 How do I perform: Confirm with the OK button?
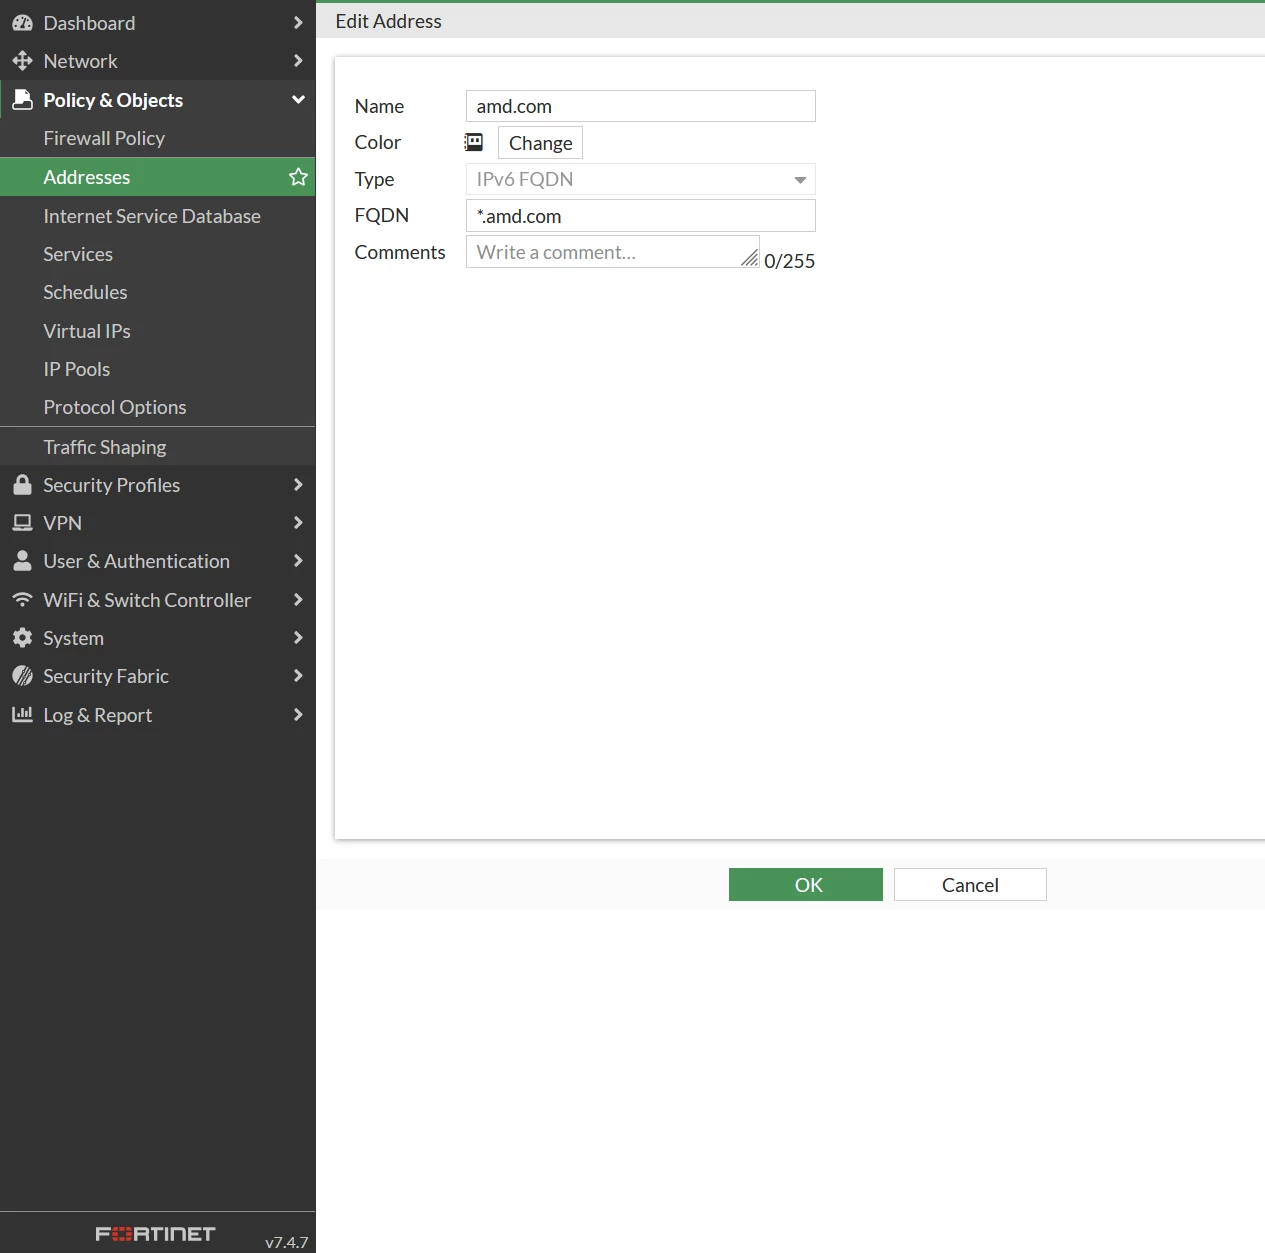pyautogui.click(x=806, y=885)
